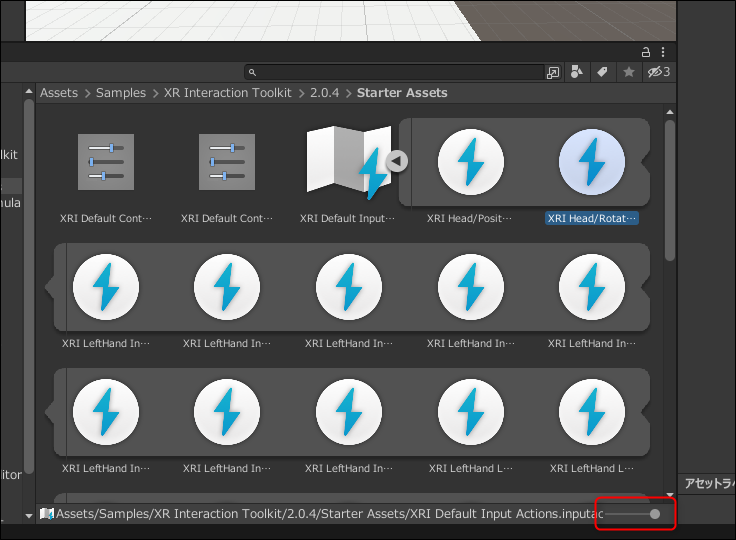Toggle hidden packages visibility eye icon
This screenshot has width=736, height=540.
pyautogui.click(x=659, y=72)
